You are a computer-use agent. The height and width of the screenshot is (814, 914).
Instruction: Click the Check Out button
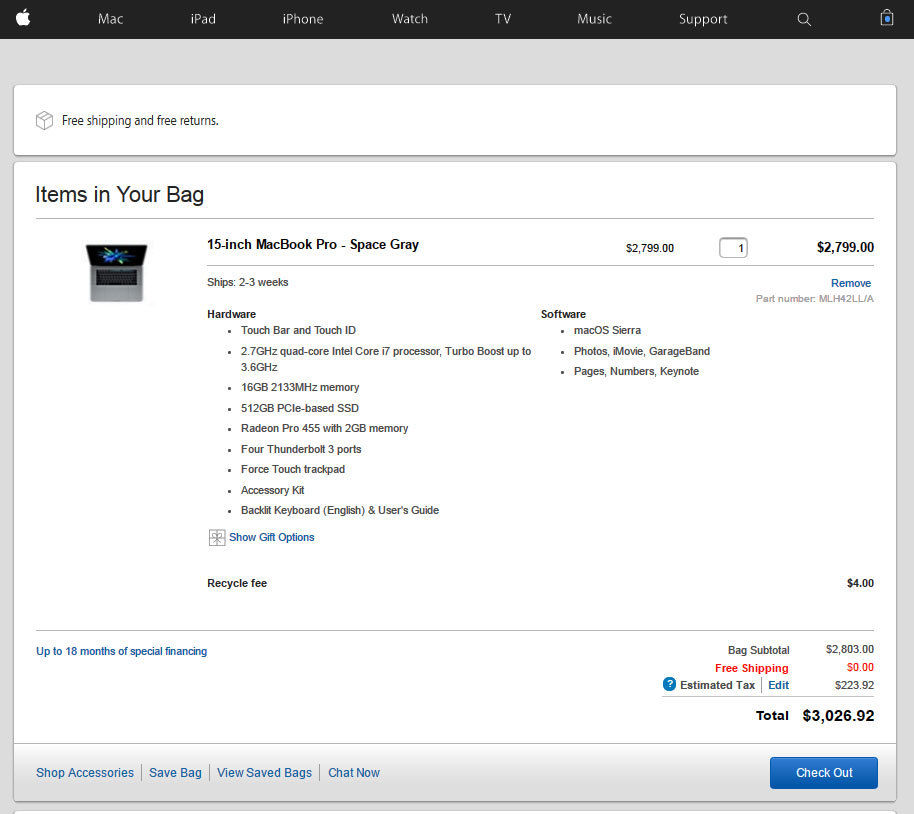pyautogui.click(x=824, y=773)
